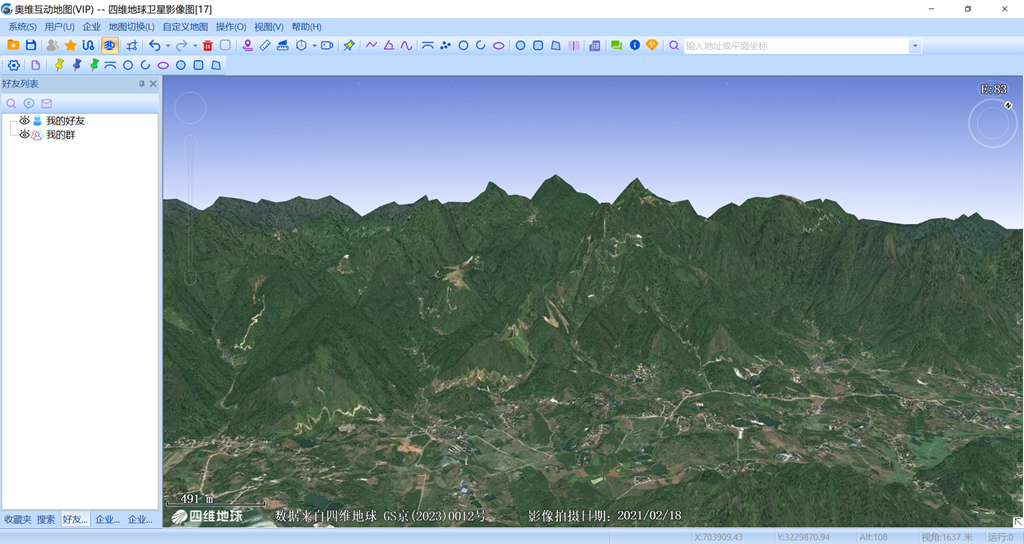Click the red trash delete icon
The image size is (1024, 544).
pos(208,46)
